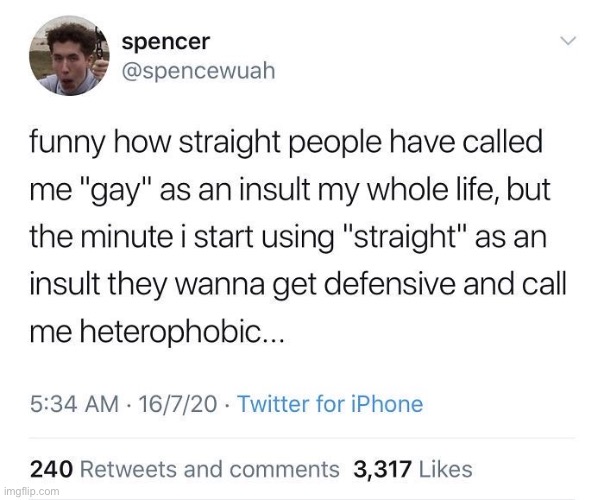Open the imgflip.com watermark
The width and height of the screenshot is (604, 500).
(x=32, y=492)
